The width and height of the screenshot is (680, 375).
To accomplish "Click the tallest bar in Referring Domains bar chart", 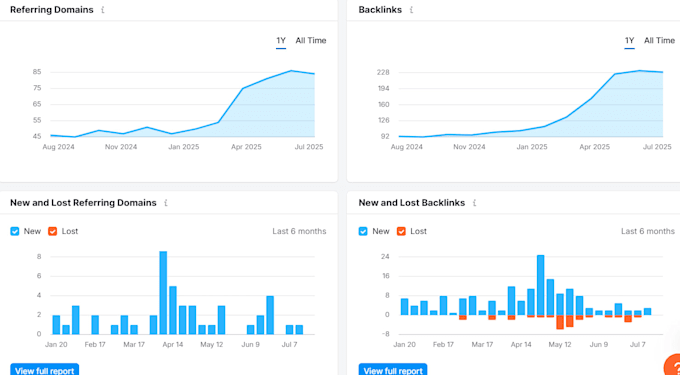I will coord(163,293).
